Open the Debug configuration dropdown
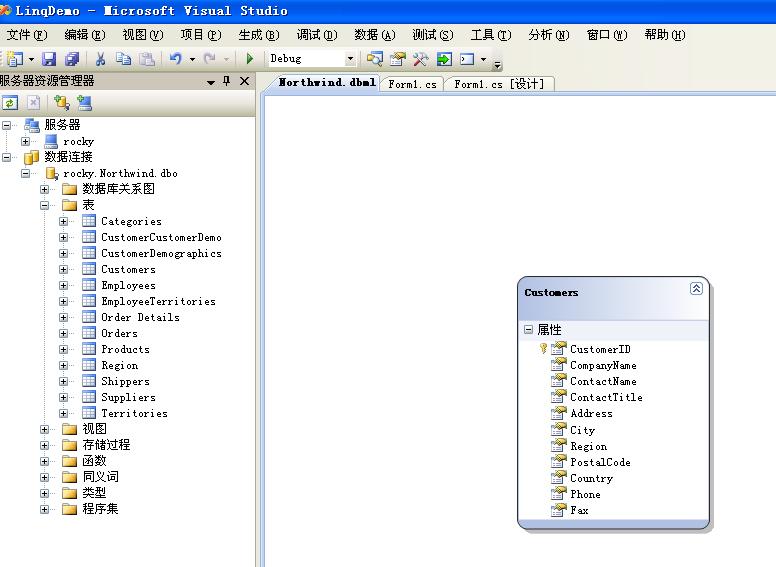 350,59
